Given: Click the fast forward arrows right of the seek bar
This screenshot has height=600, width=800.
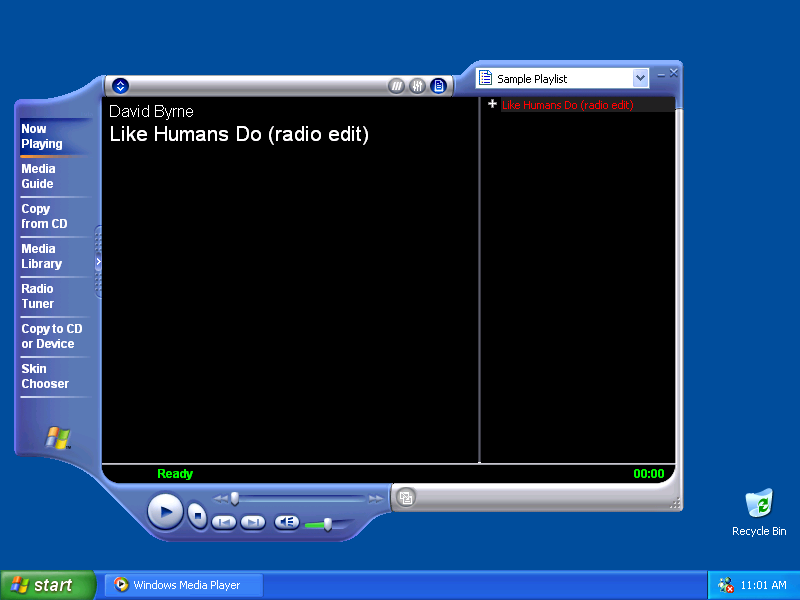Looking at the screenshot, I should pos(376,499).
